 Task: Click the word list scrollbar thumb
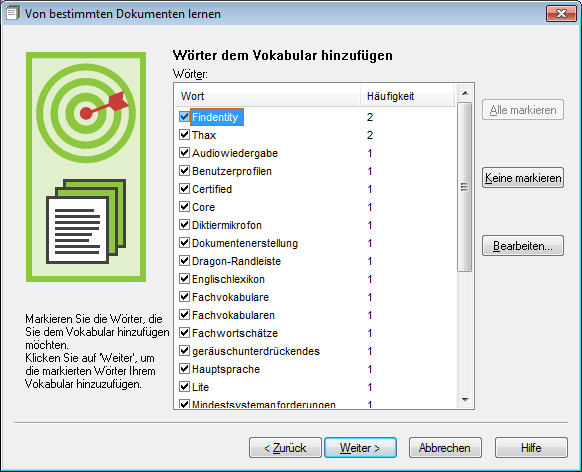click(x=465, y=187)
